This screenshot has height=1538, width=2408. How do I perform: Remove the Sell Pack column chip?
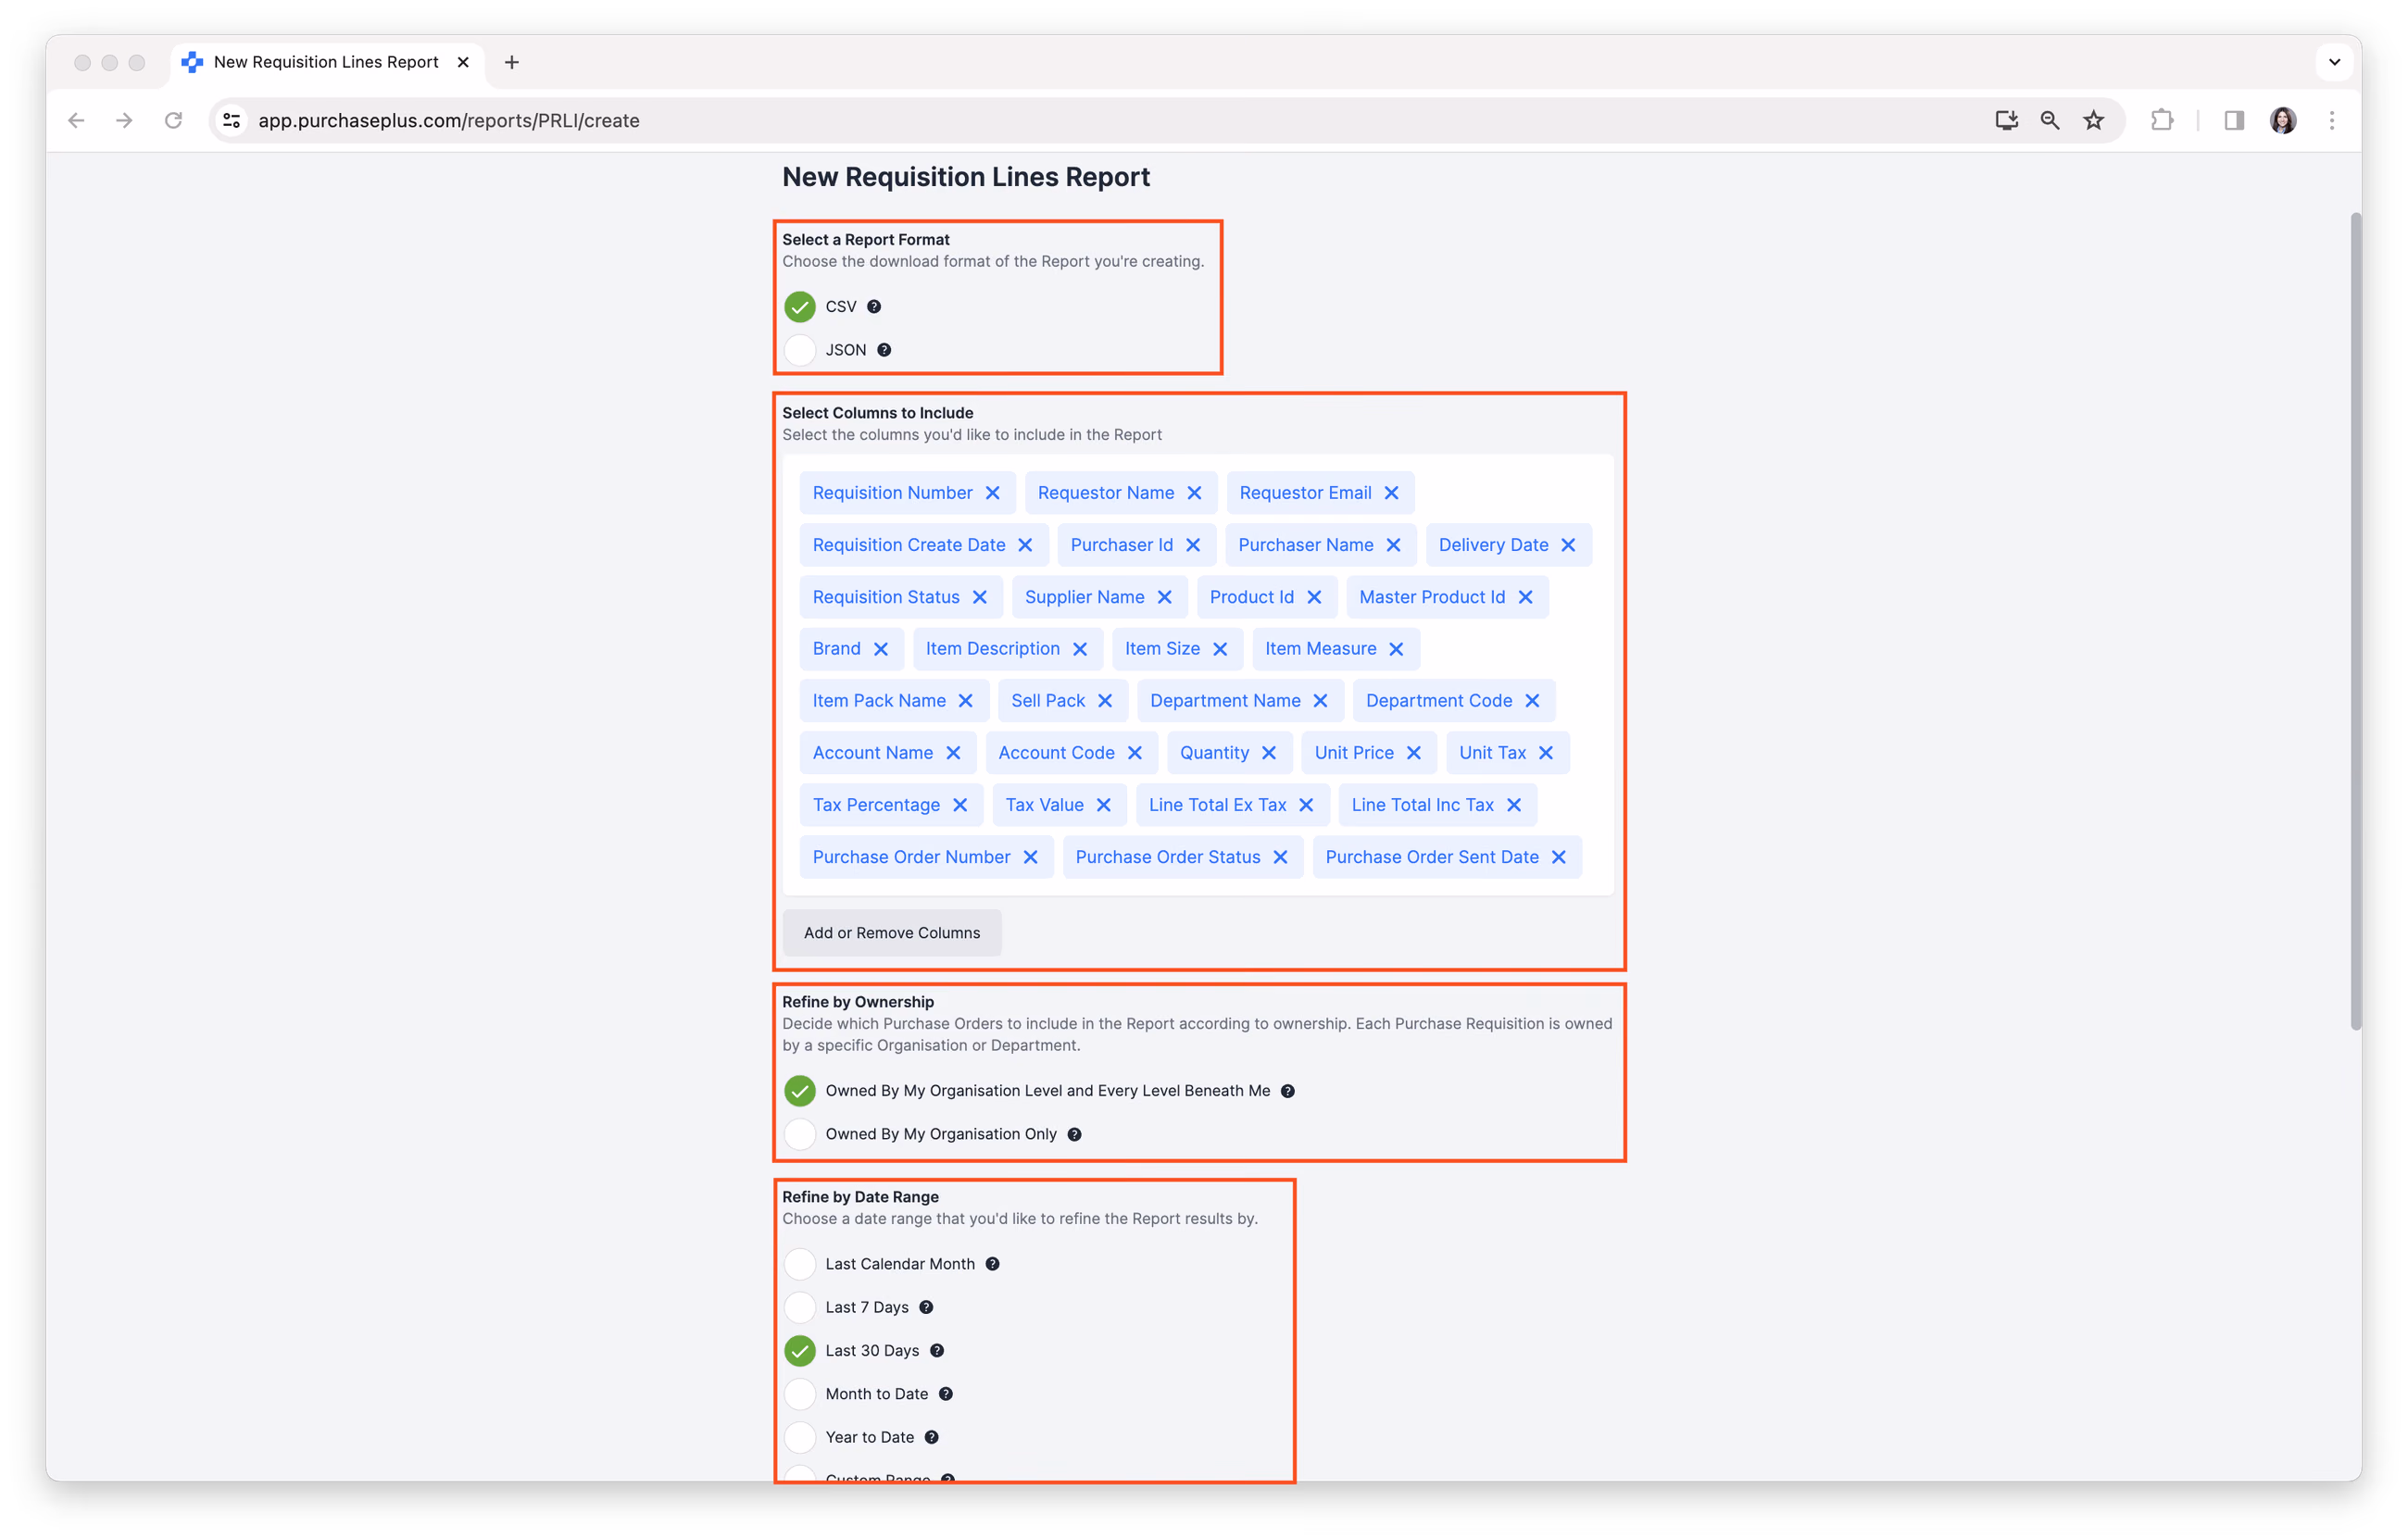coord(1105,701)
